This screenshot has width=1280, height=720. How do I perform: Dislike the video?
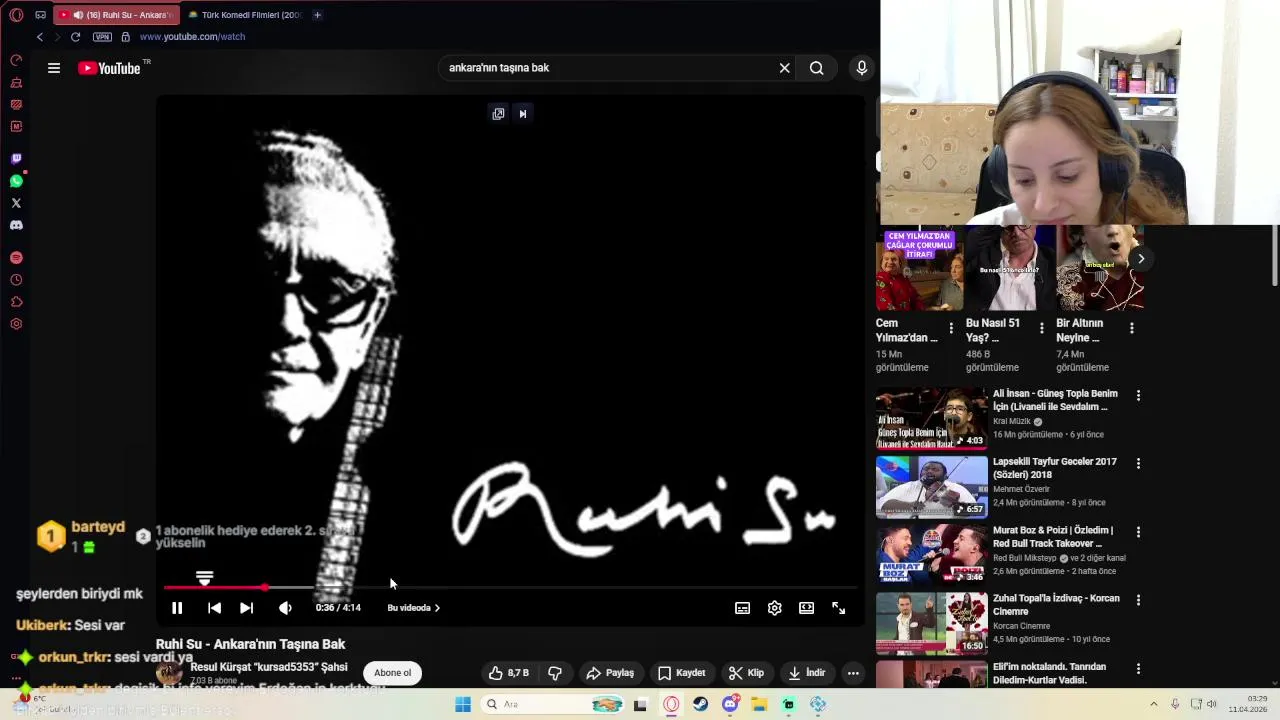554,673
